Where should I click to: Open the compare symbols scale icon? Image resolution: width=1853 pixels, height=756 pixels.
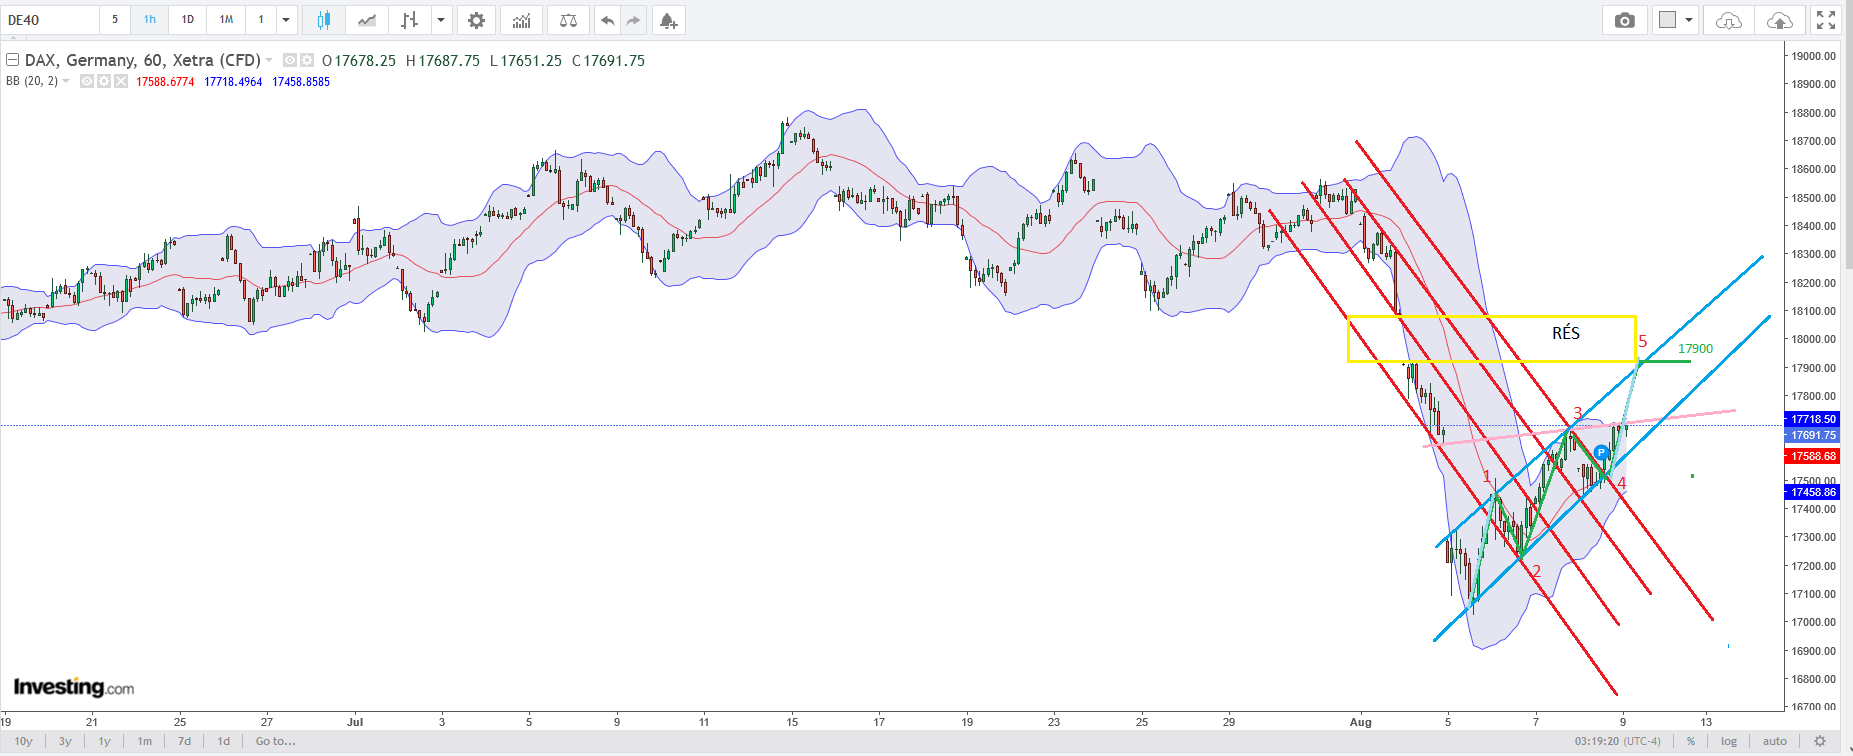point(568,20)
